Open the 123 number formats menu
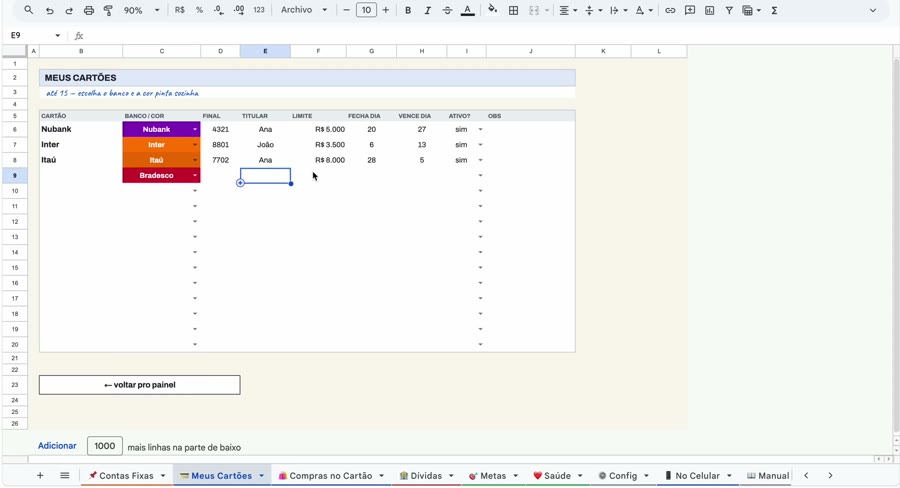This screenshot has height=488, width=900. (259, 10)
